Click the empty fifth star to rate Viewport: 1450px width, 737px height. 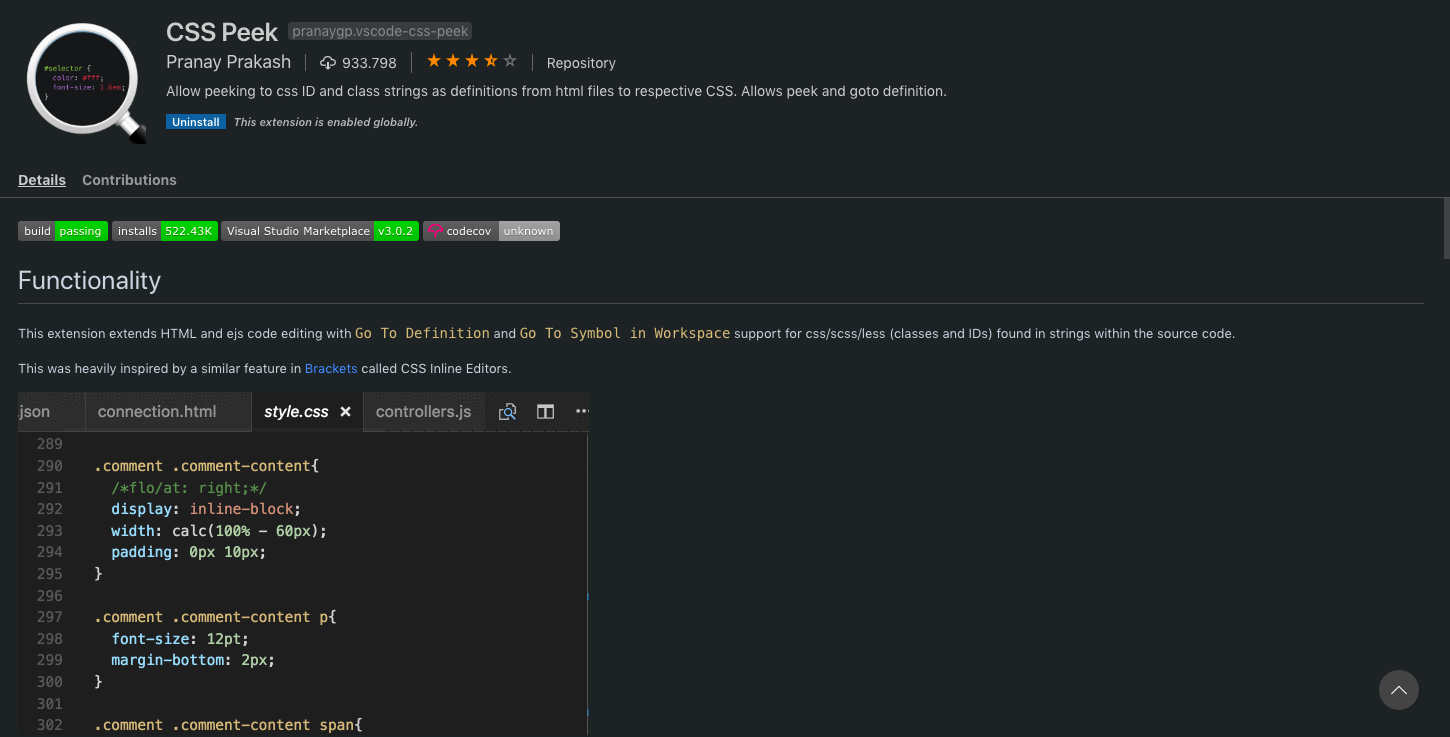tap(510, 60)
